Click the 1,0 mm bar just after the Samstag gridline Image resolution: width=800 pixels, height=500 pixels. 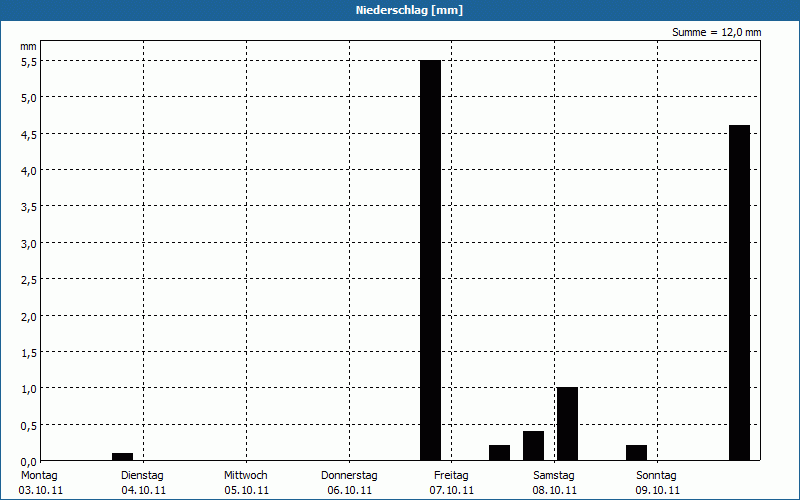click(x=567, y=424)
